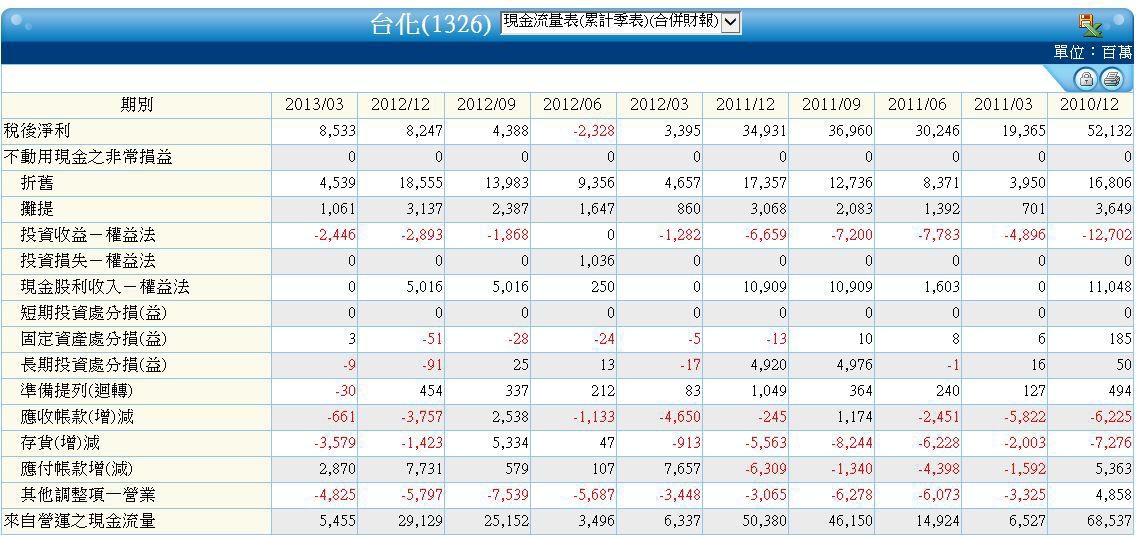1140x535 pixels.
Task: Click depreciation value 16,806
Action: [x=1109, y=183]
